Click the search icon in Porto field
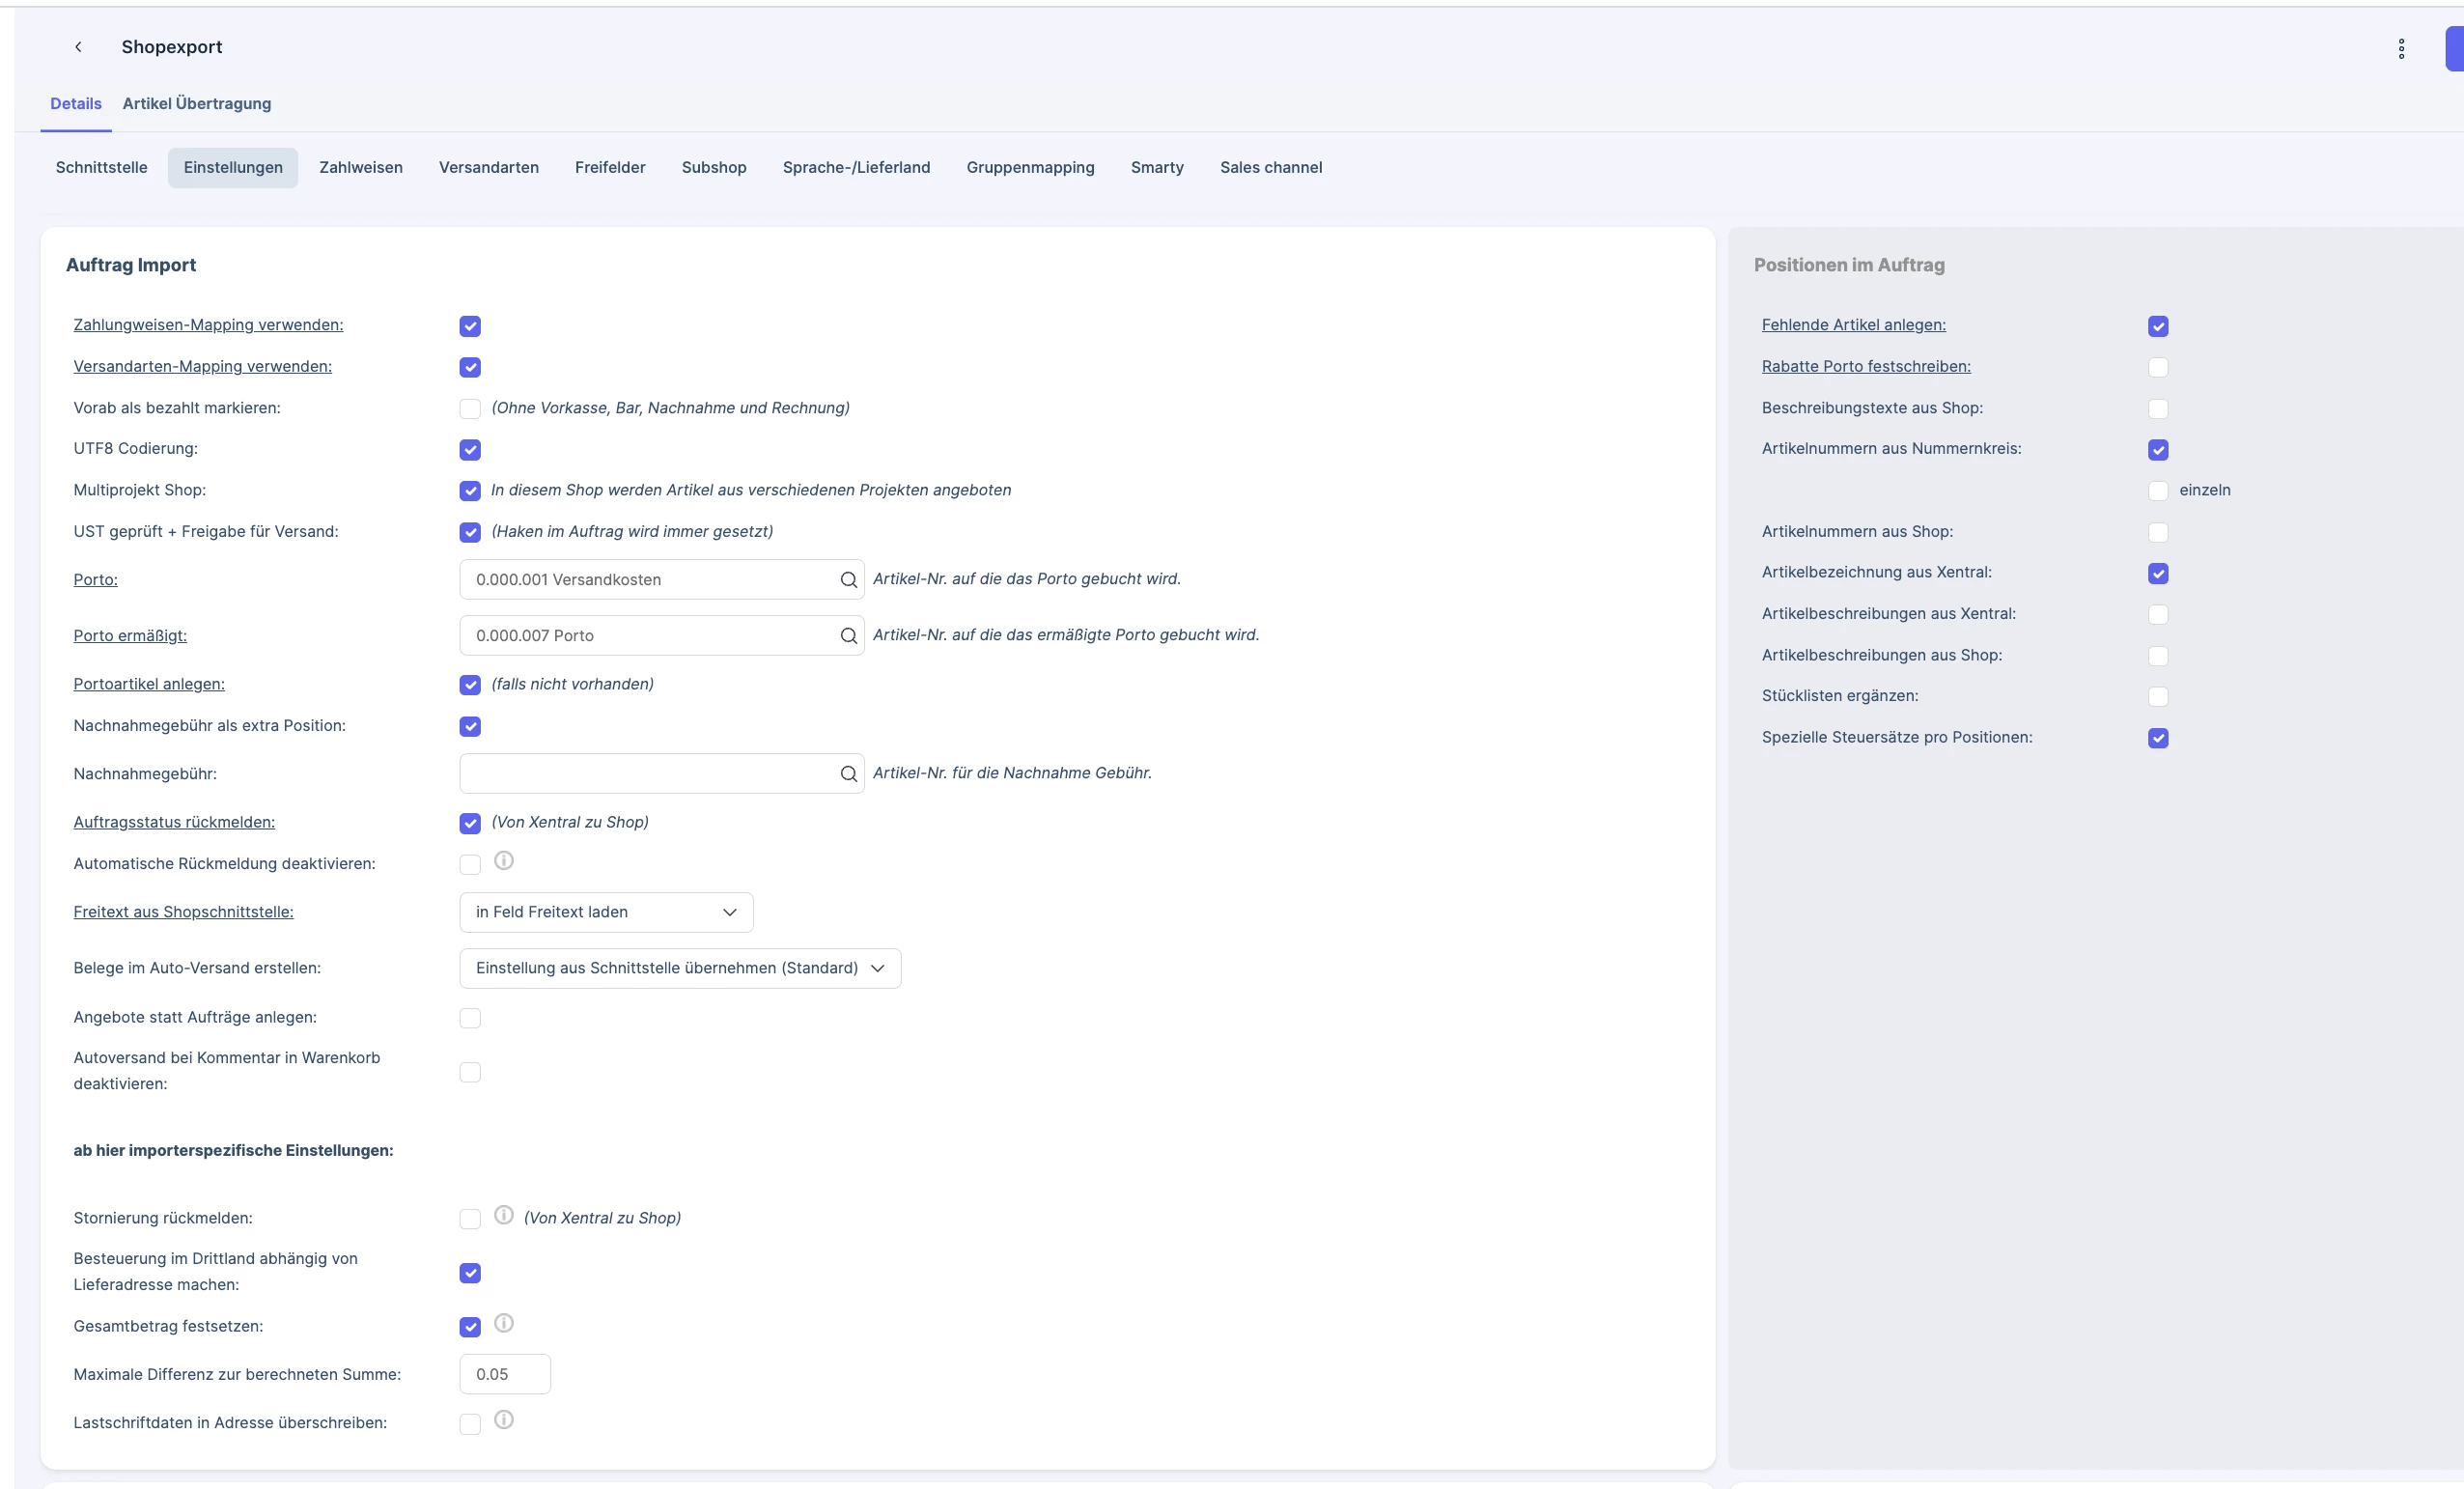This screenshot has width=2464, height=1489. [848, 580]
